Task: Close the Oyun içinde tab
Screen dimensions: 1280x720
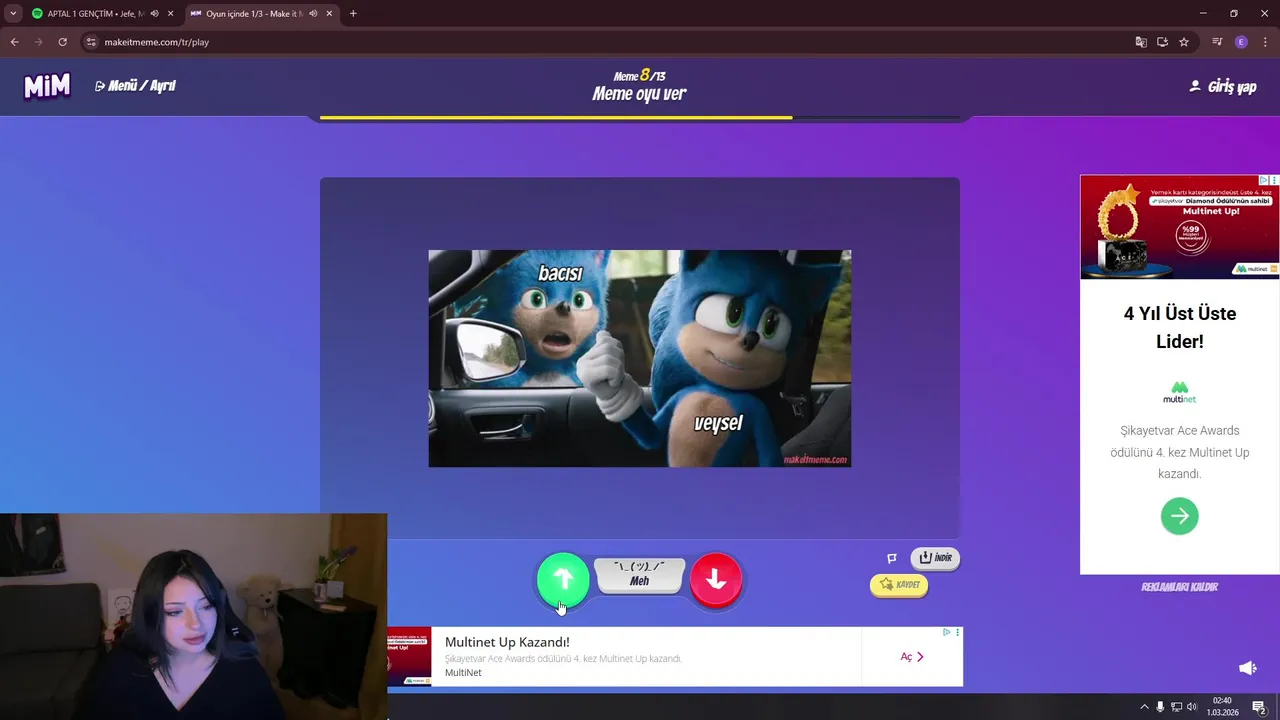Action: point(329,14)
